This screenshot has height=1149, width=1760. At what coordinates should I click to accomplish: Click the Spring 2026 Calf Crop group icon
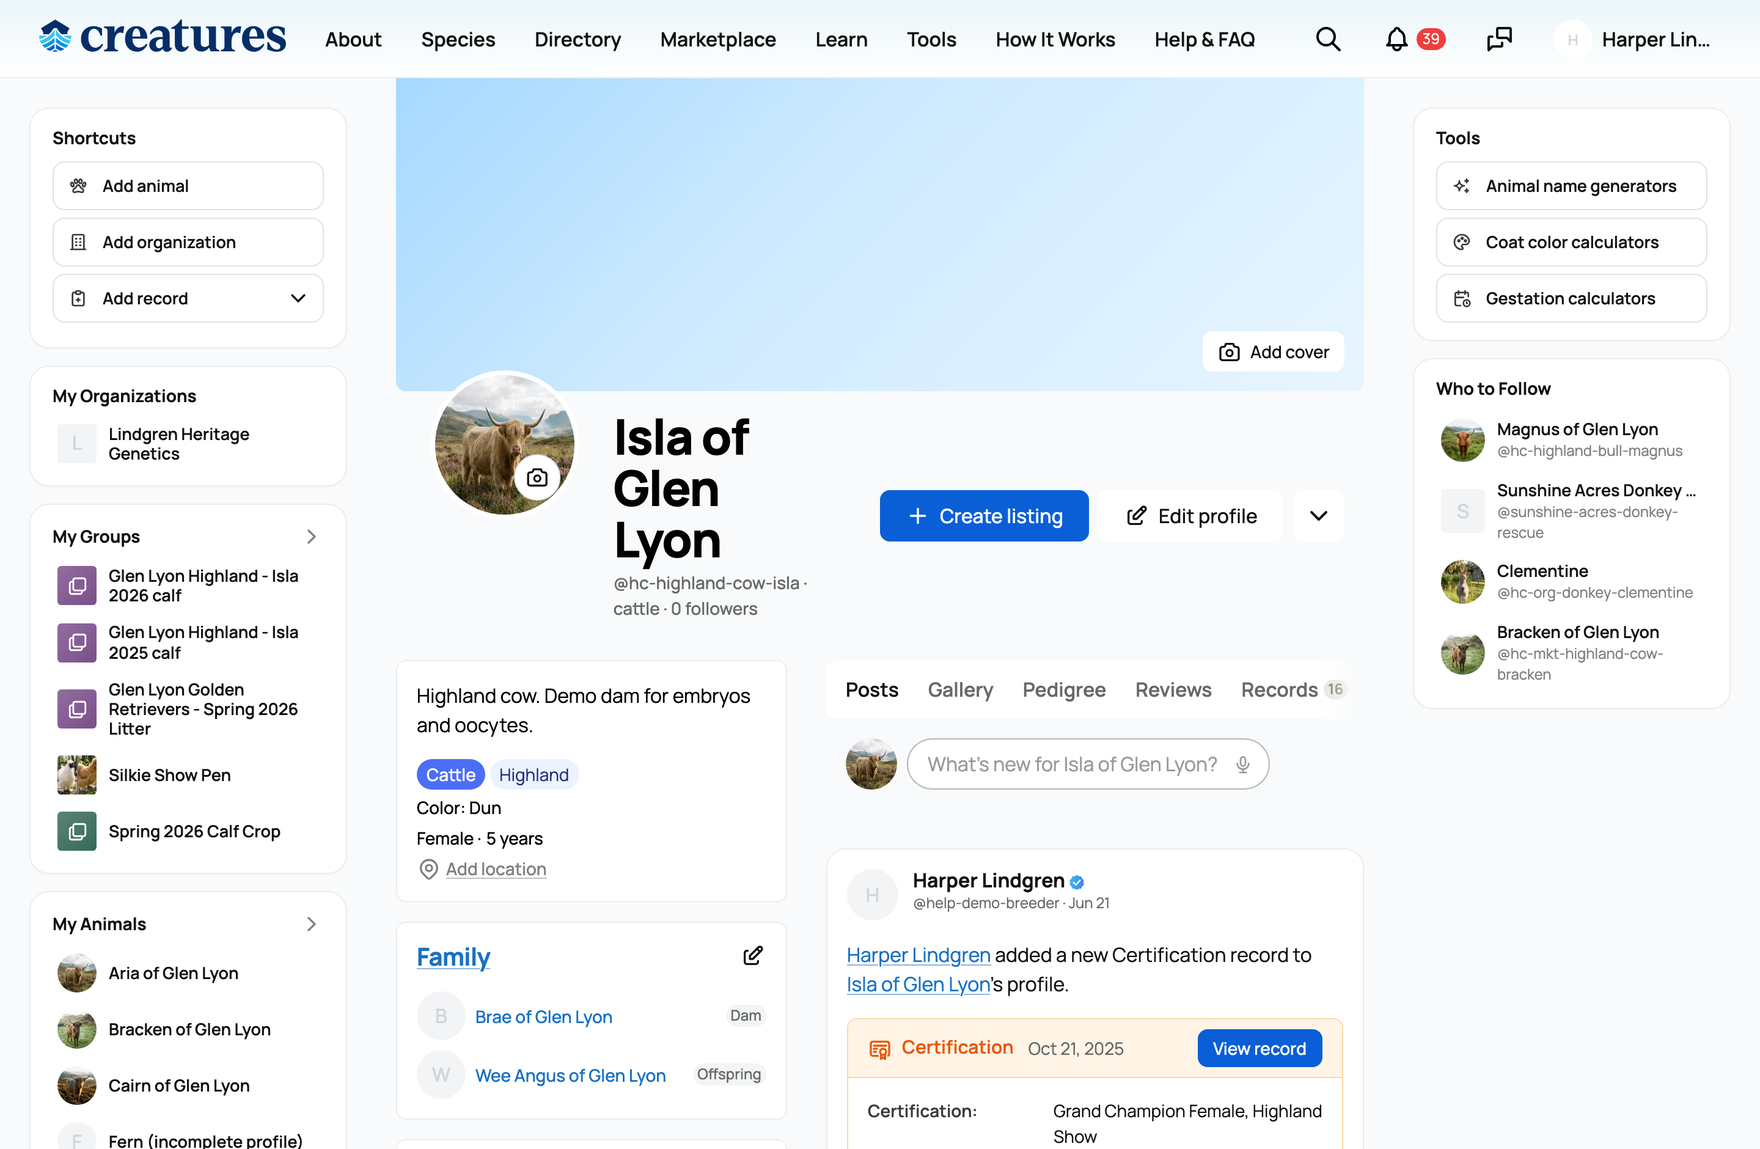(x=77, y=831)
